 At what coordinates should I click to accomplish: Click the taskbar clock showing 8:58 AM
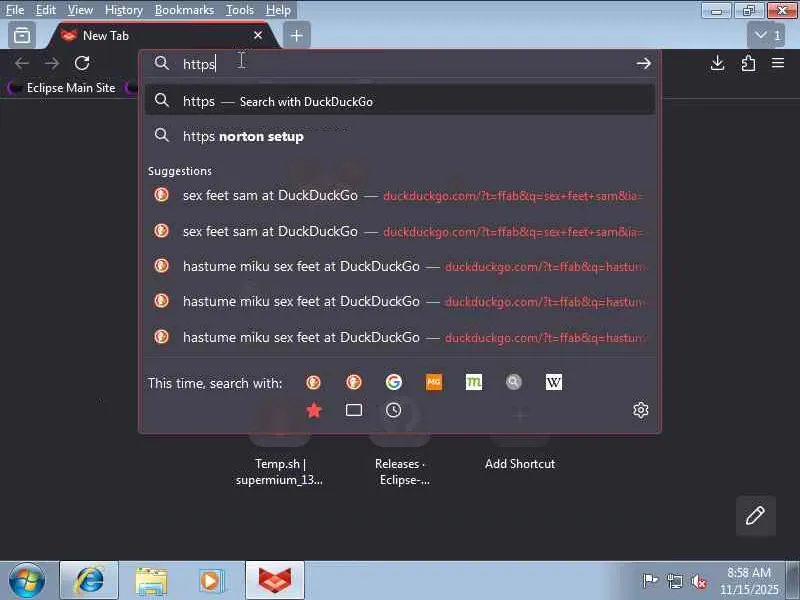click(749, 581)
